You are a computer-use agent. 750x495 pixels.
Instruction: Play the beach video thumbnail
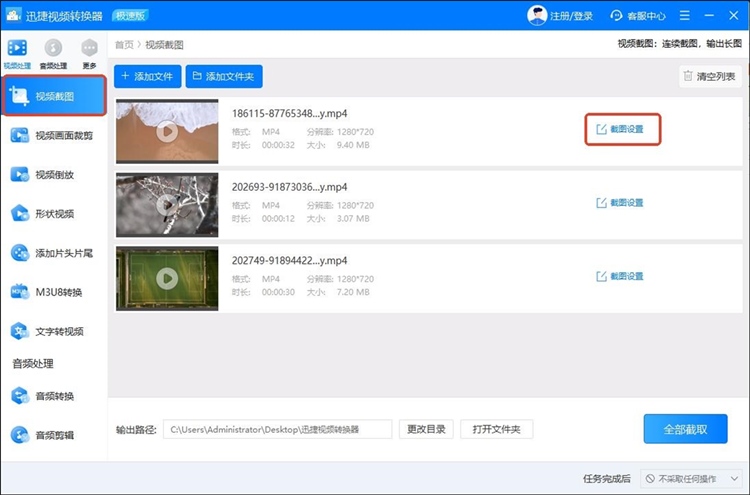coord(167,132)
